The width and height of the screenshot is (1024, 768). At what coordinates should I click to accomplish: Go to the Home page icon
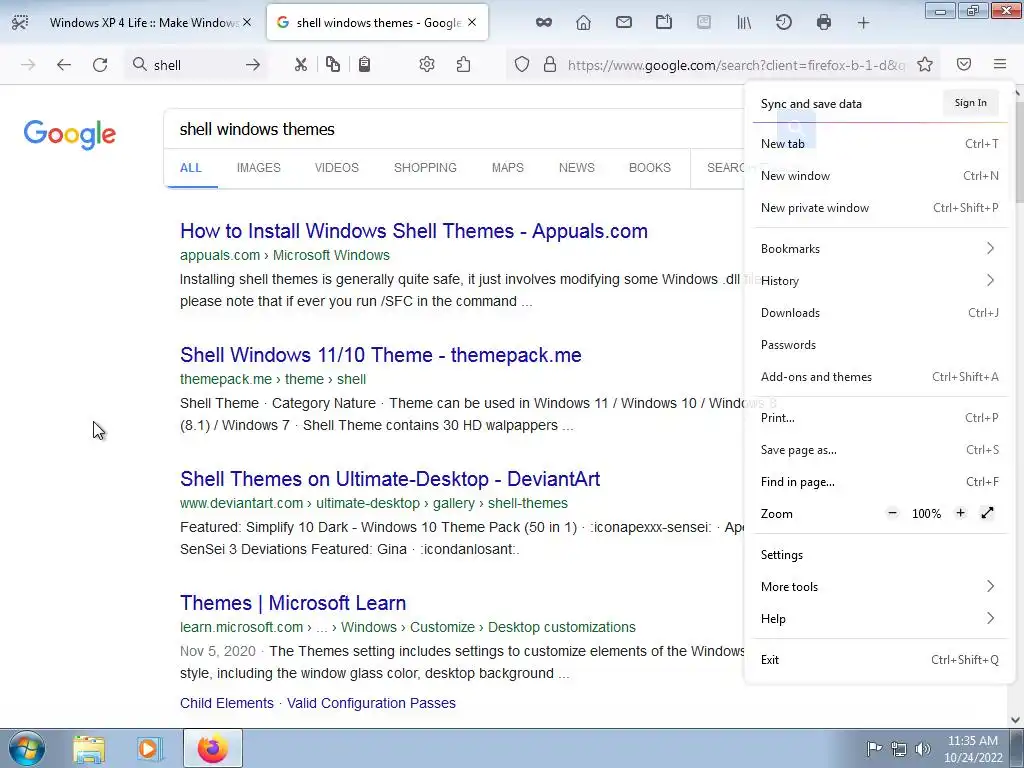click(583, 23)
